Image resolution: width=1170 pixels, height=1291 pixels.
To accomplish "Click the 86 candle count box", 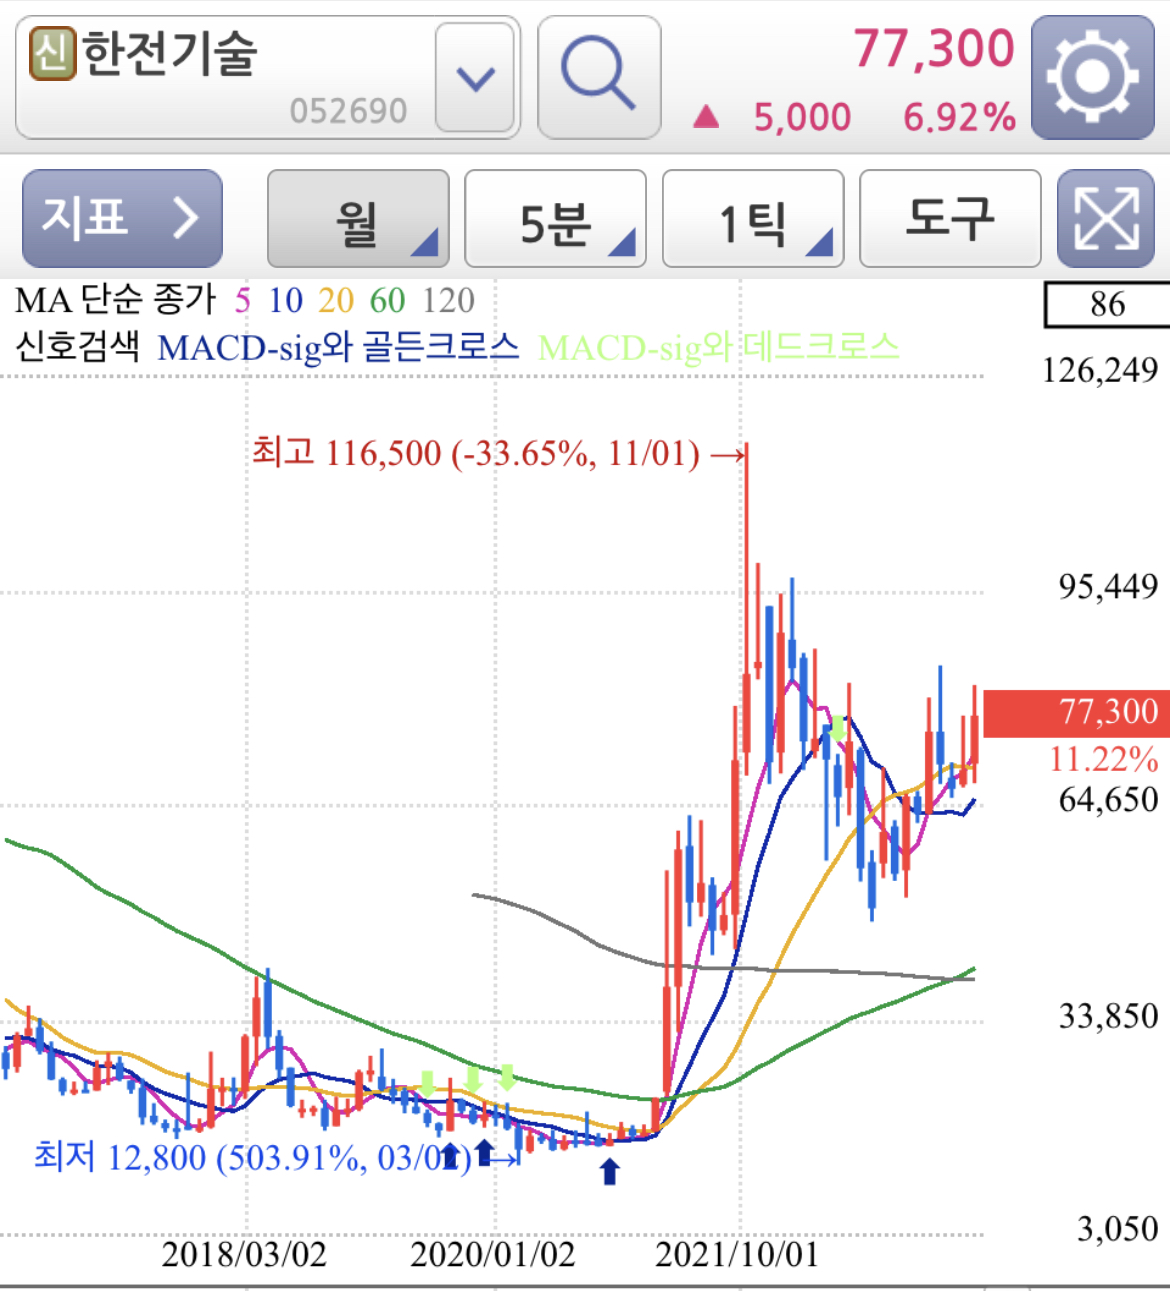I will (x=1107, y=305).
